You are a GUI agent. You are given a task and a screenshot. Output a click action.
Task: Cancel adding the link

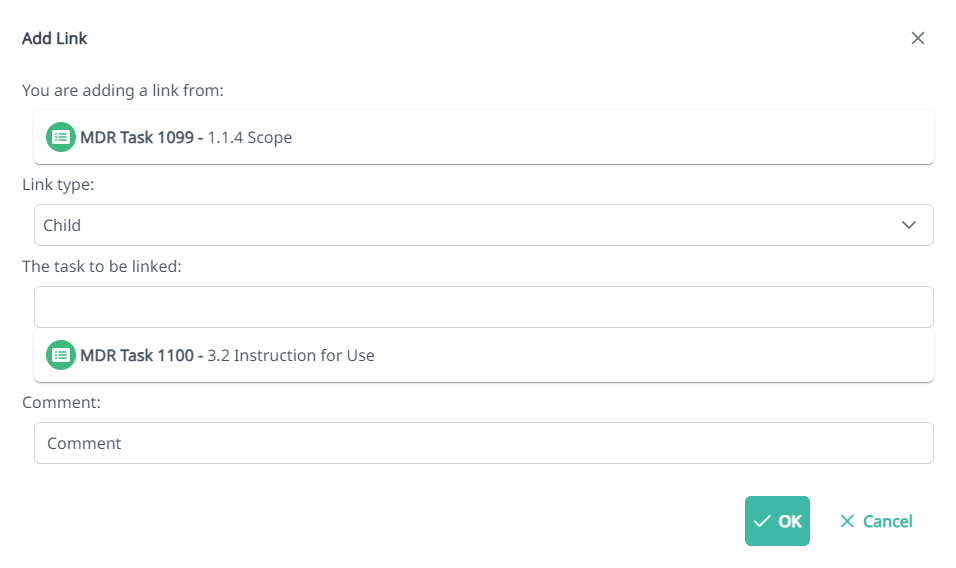(876, 521)
